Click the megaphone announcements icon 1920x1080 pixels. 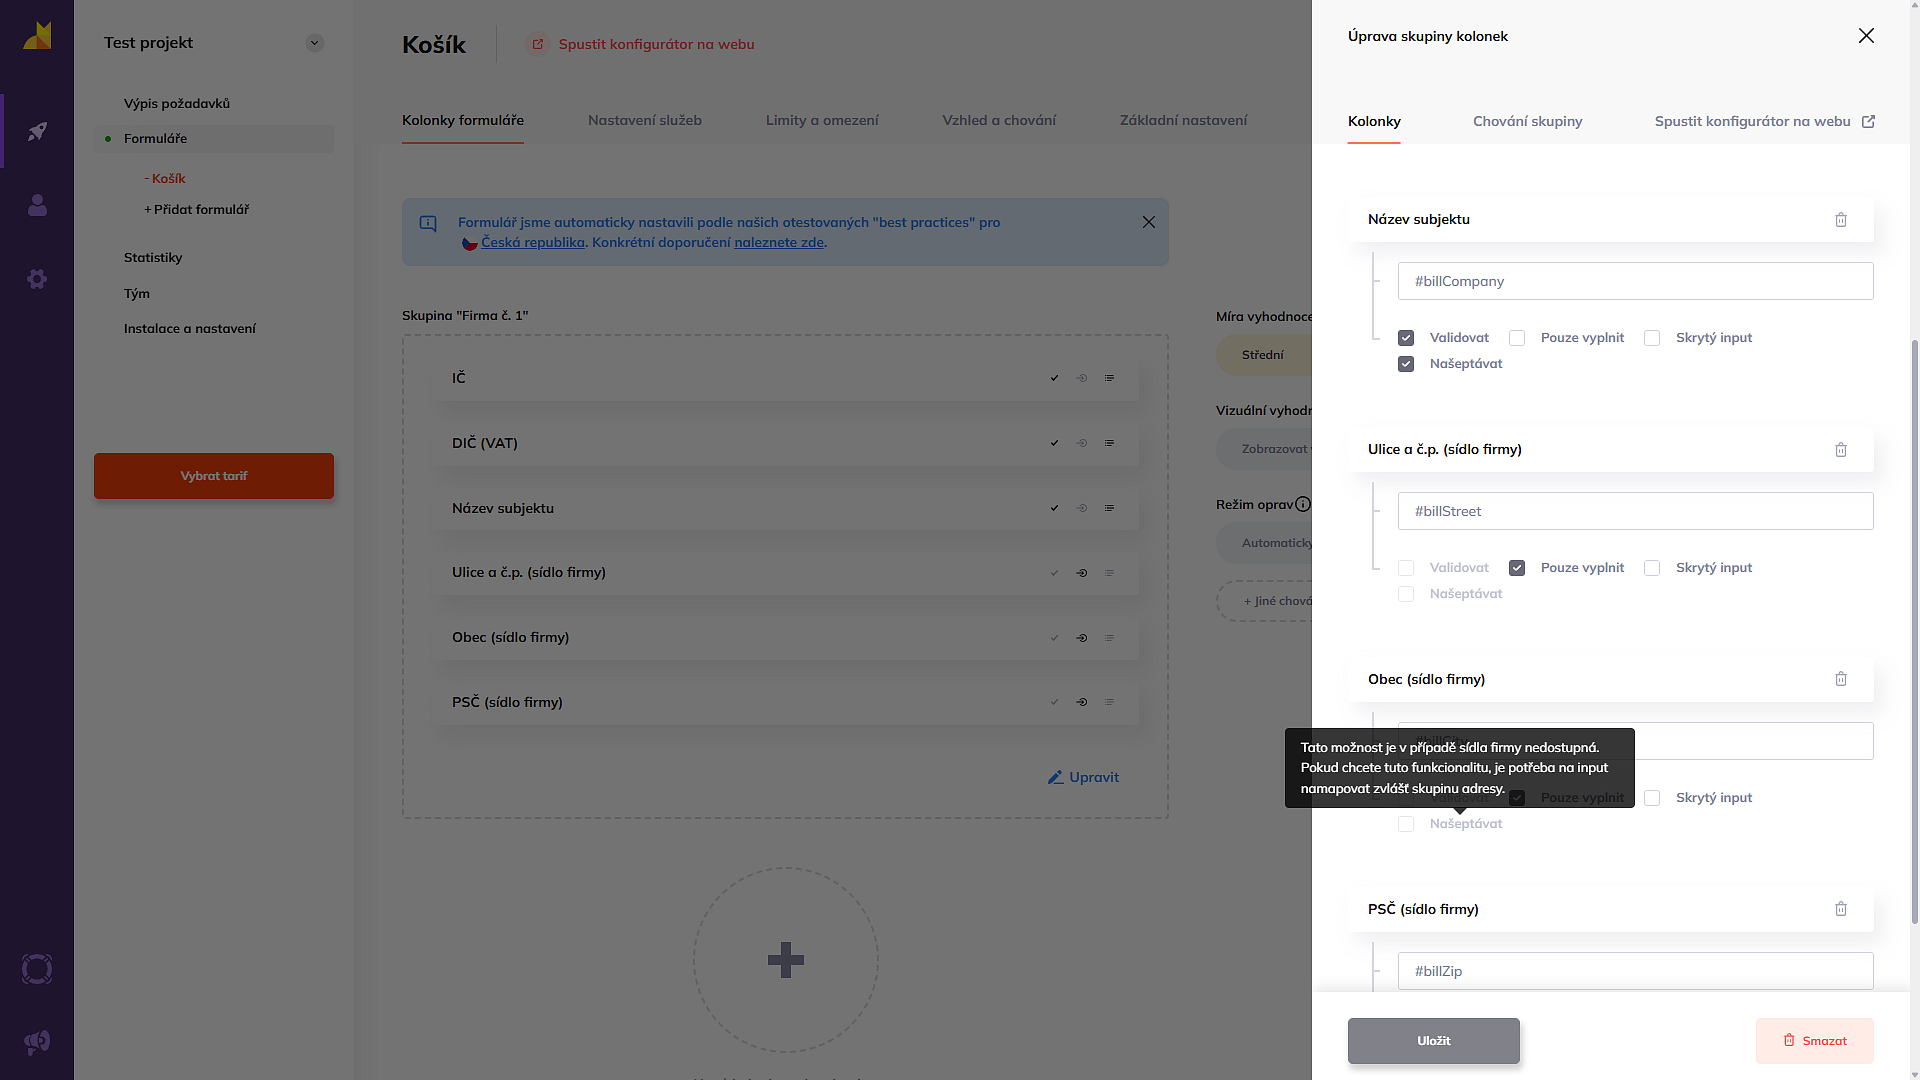coord(37,1043)
